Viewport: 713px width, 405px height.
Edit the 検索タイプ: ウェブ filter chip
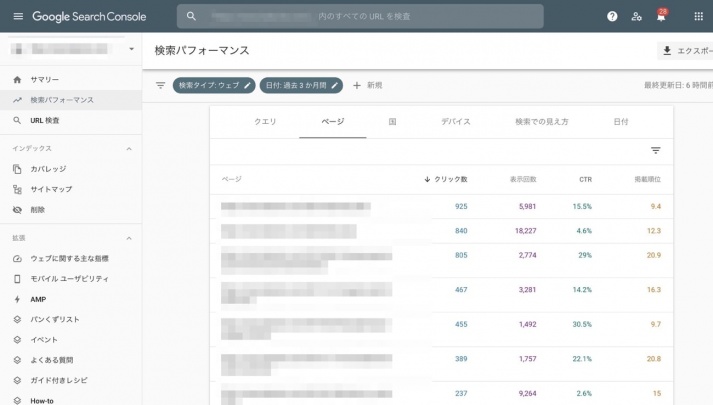coord(214,85)
